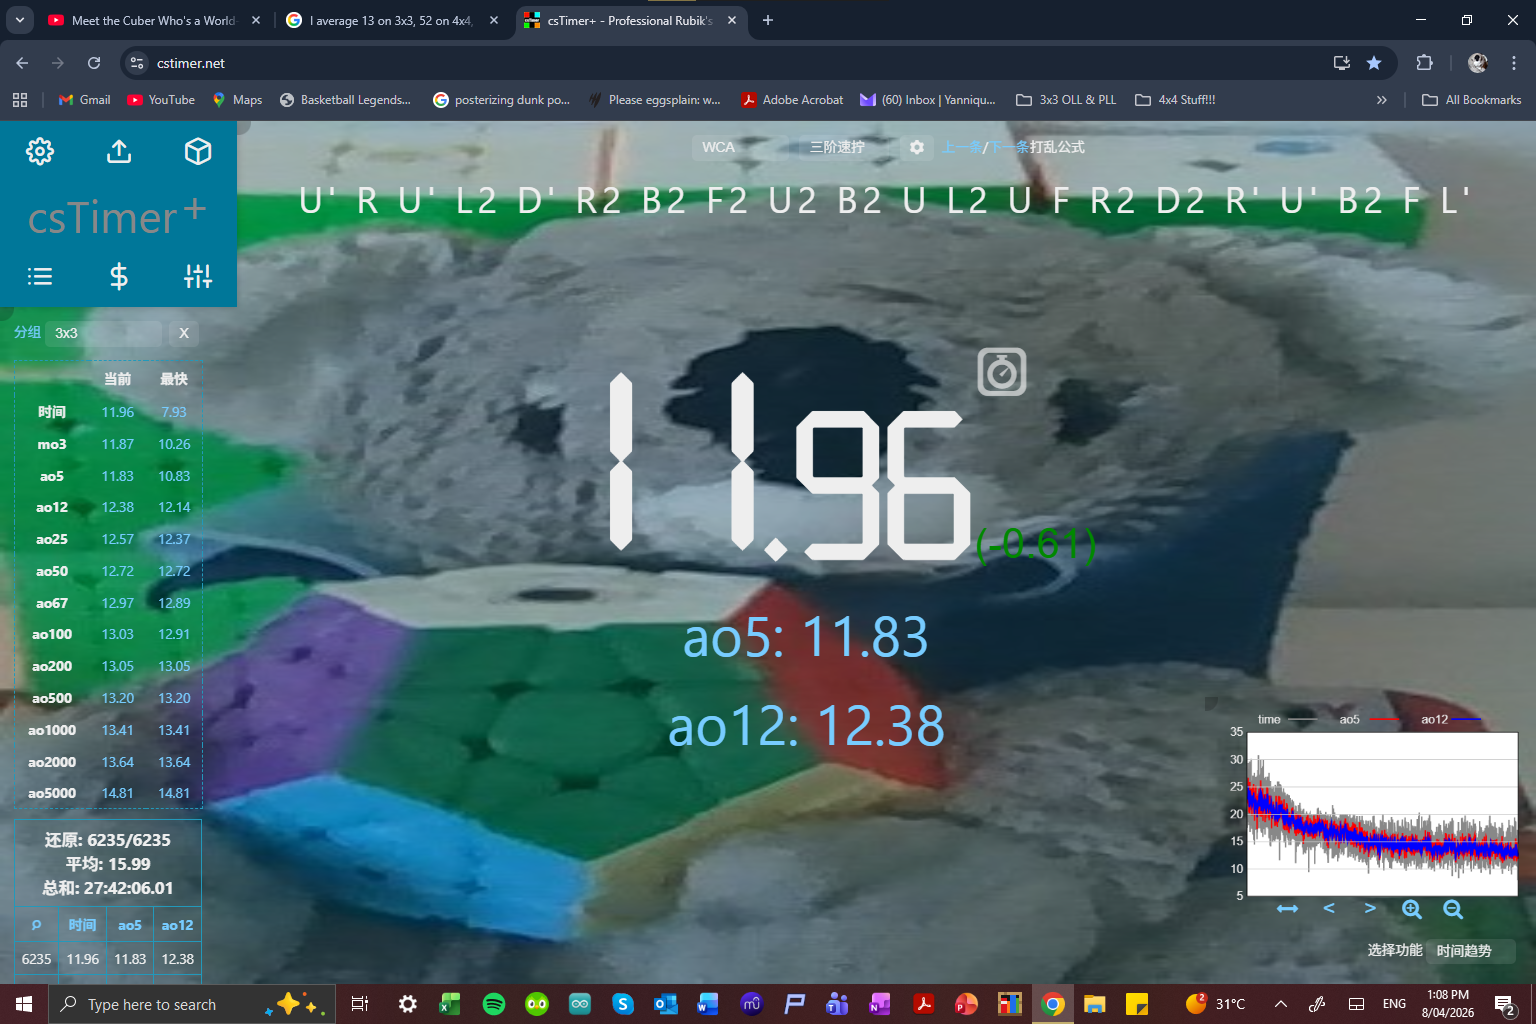
Task: Open Spotify from the taskbar
Action: 494,1004
